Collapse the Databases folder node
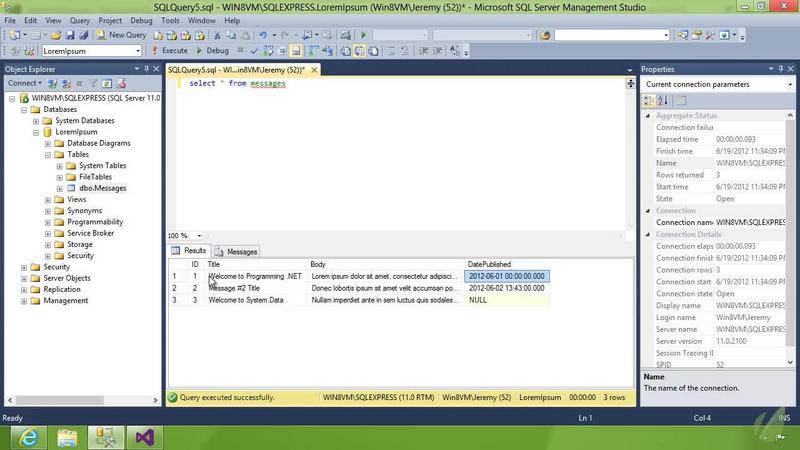 (x=23, y=110)
